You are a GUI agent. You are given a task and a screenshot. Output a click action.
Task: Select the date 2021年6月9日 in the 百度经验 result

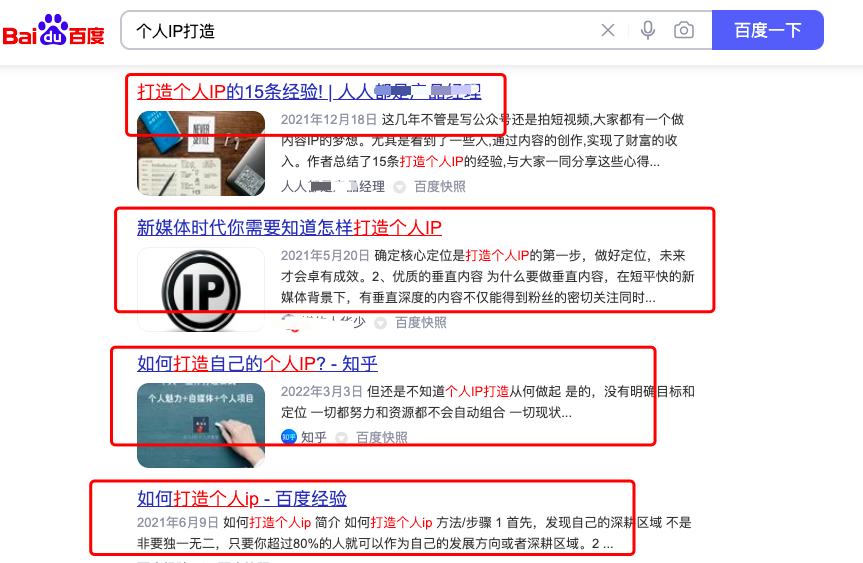(178, 522)
